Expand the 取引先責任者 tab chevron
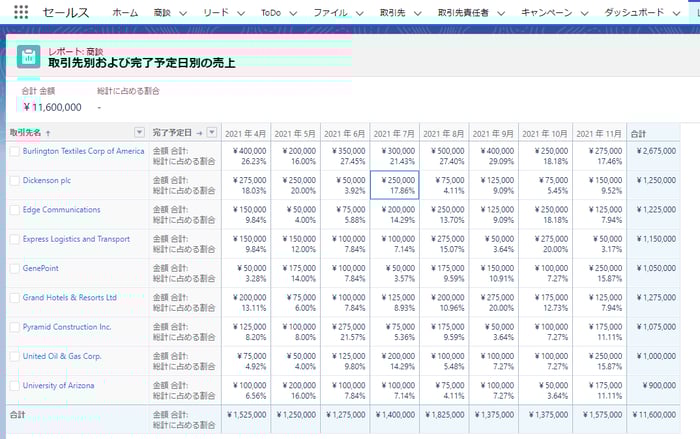700x439 pixels. pyautogui.click(x=501, y=13)
